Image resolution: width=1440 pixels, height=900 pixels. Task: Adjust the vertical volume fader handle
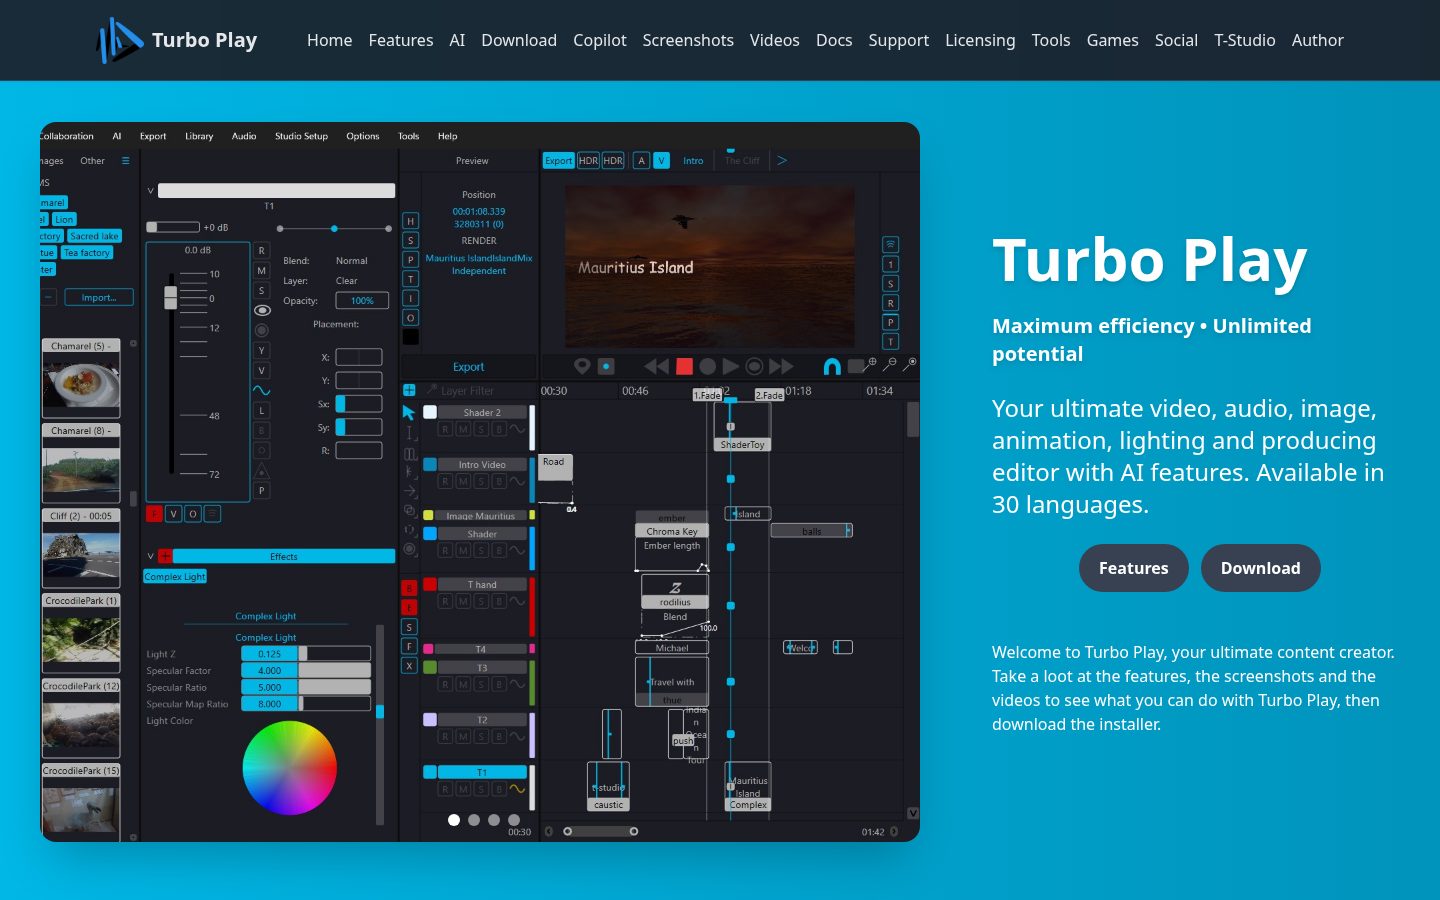pos(171,297)
